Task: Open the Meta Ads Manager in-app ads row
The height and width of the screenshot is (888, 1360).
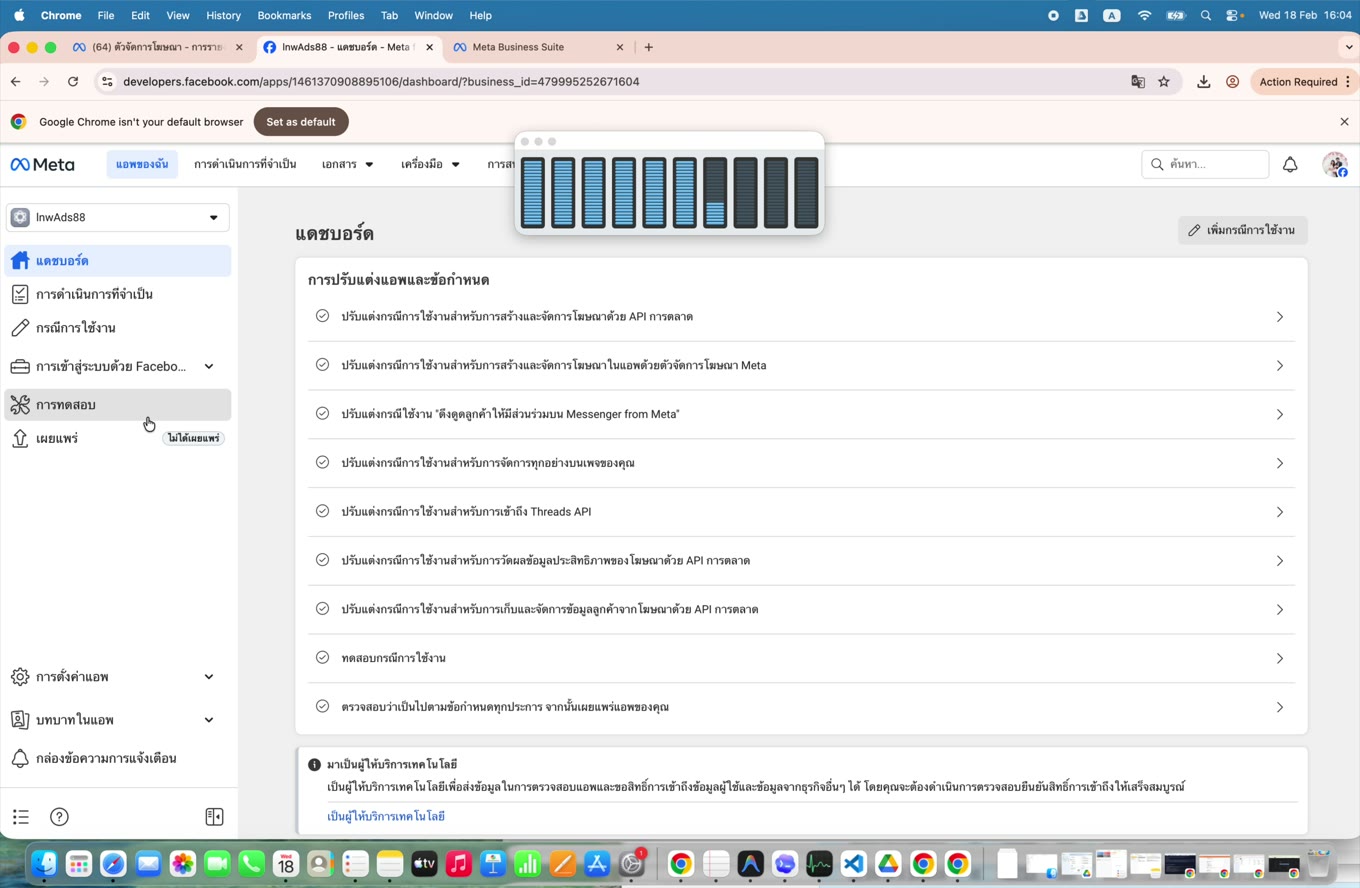Action: 801,366
